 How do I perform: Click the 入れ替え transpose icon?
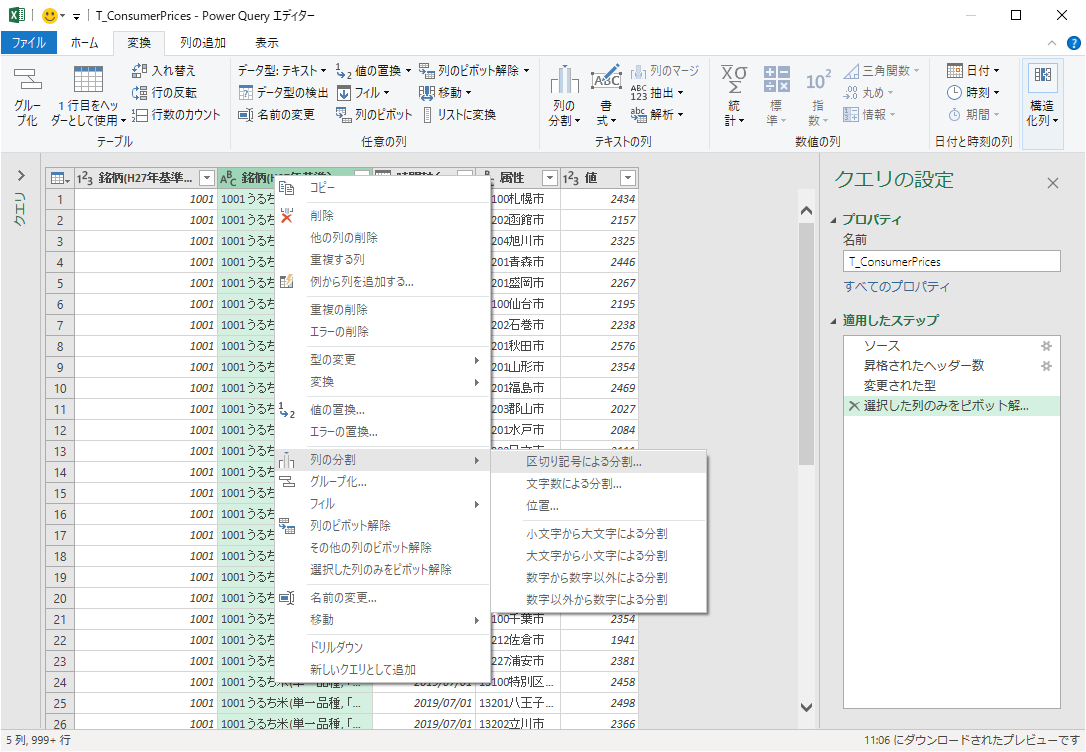coord(140,71)
